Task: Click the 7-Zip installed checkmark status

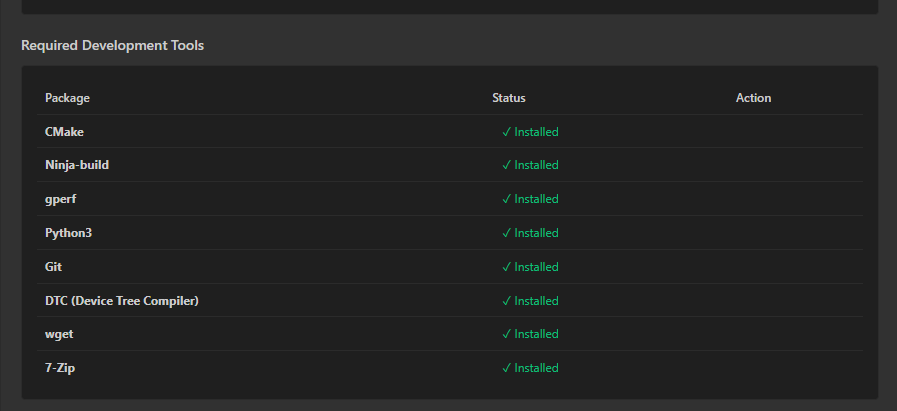Action: tap(530, 368)
